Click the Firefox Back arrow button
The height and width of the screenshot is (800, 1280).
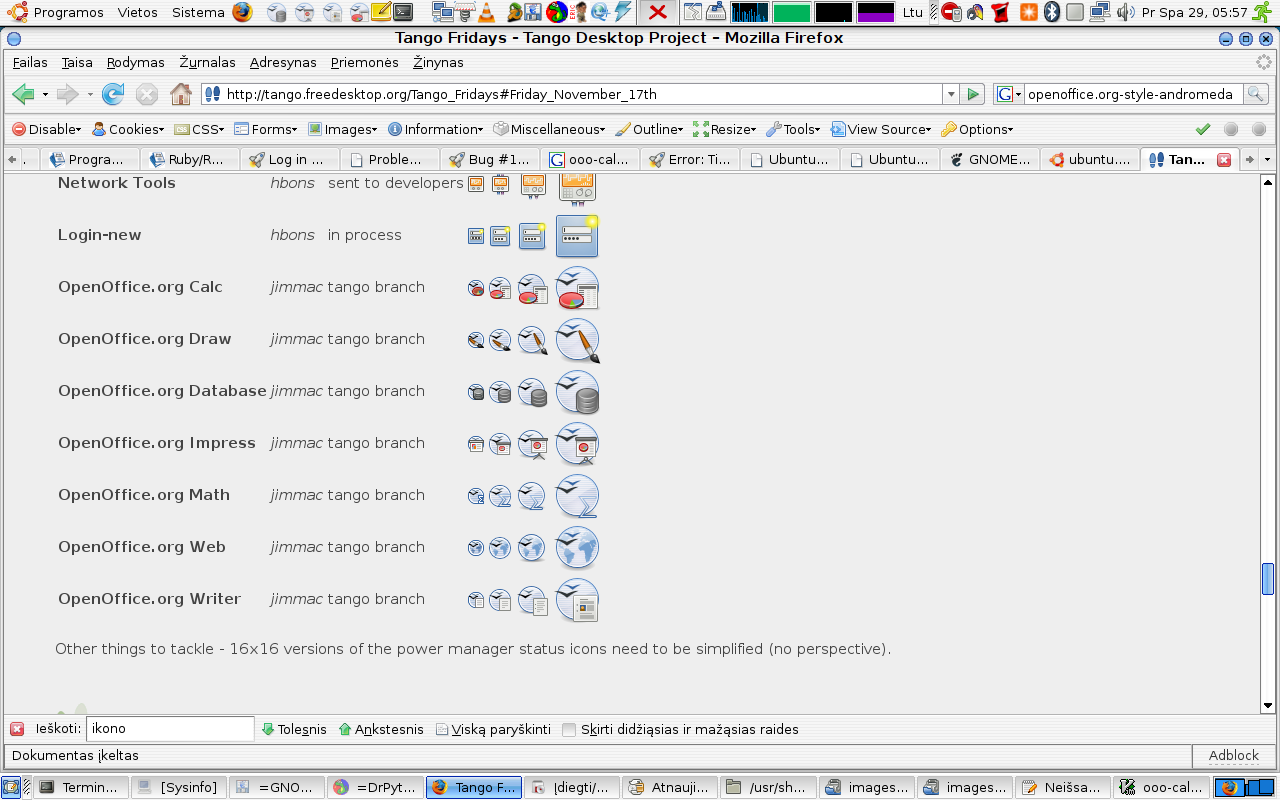tap(22, 95)
